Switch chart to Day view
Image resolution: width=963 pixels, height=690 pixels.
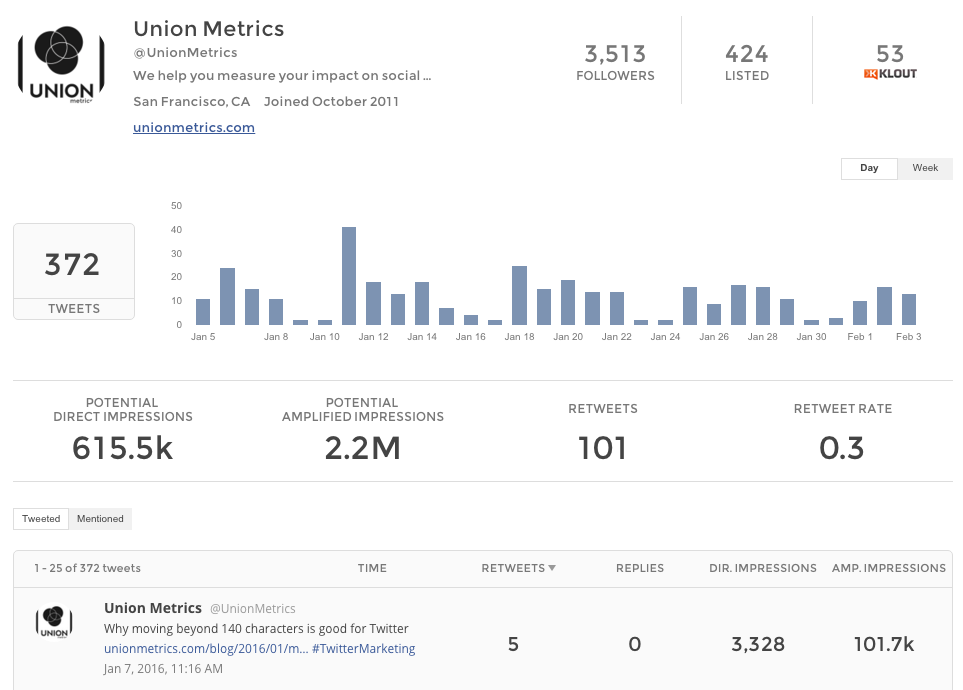(869, 168)
